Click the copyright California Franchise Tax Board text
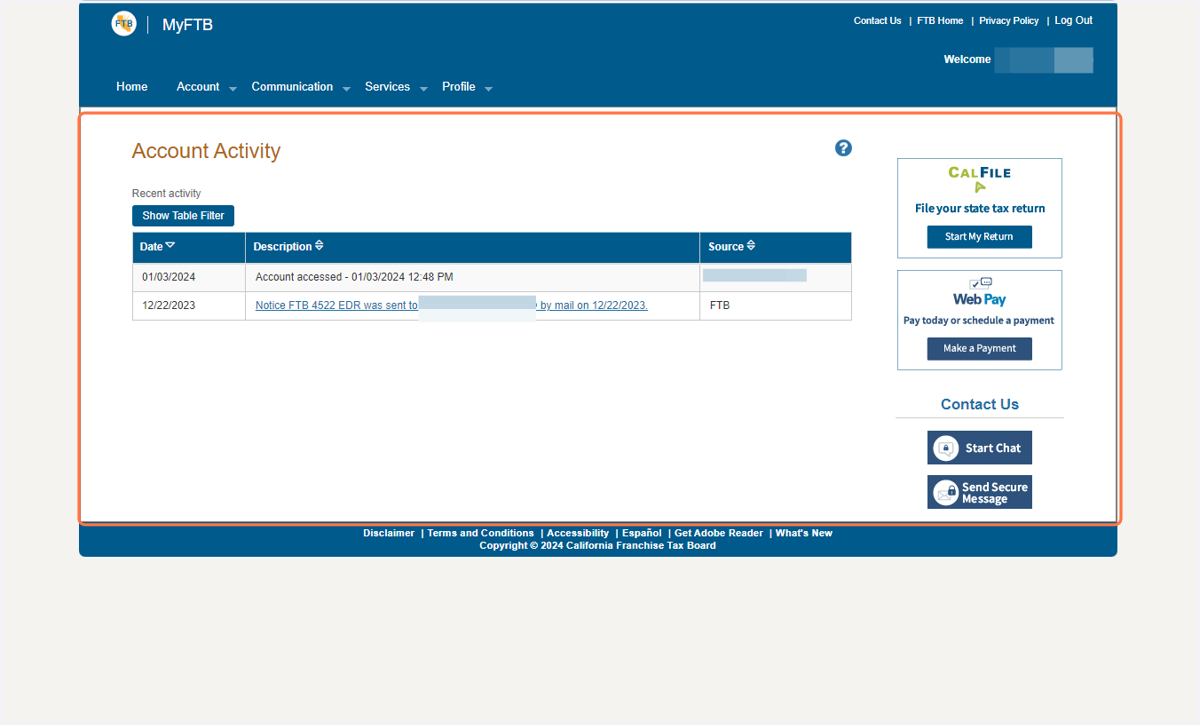The width and height of the screenshot is (1200, 725). 598,546
